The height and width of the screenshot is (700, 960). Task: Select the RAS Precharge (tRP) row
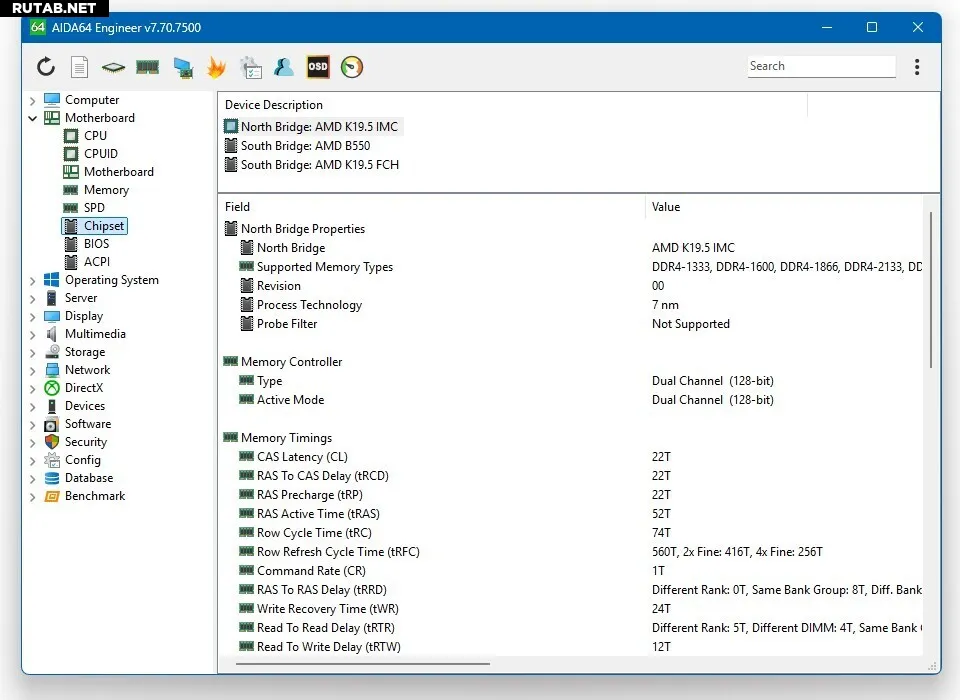[572, 495]
